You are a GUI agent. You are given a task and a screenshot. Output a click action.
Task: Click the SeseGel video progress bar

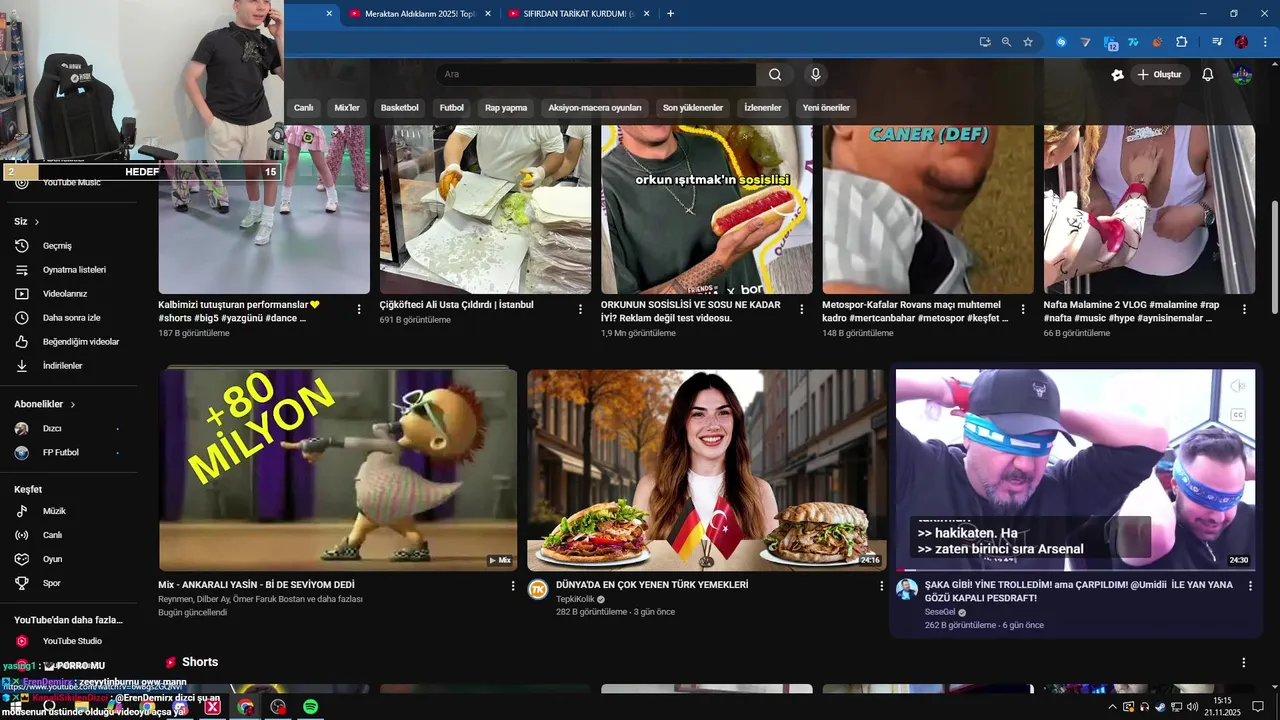click(1075, 570)
